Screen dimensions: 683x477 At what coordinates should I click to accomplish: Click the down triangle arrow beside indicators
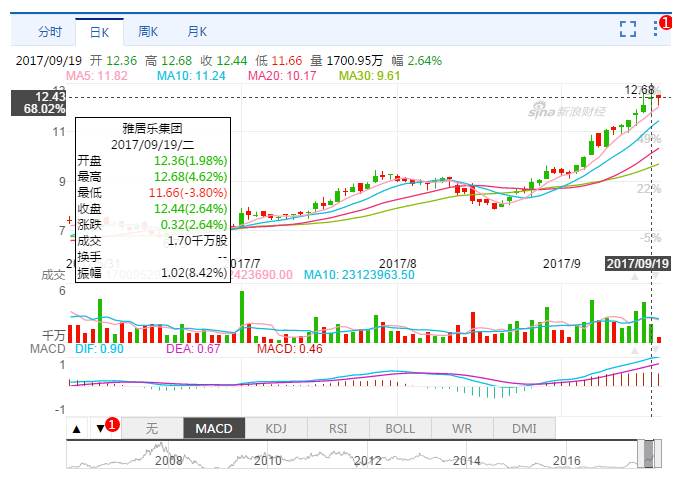coord(100,428)
